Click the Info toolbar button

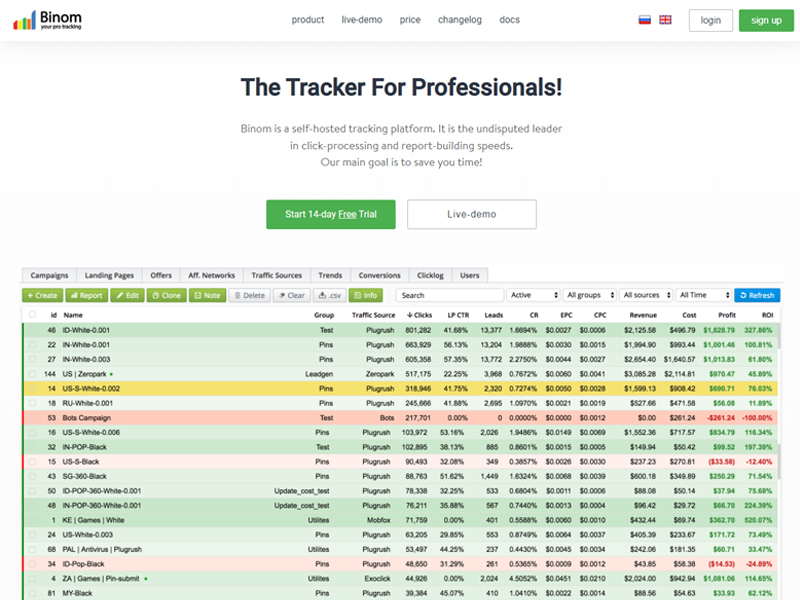coord(366,295)
